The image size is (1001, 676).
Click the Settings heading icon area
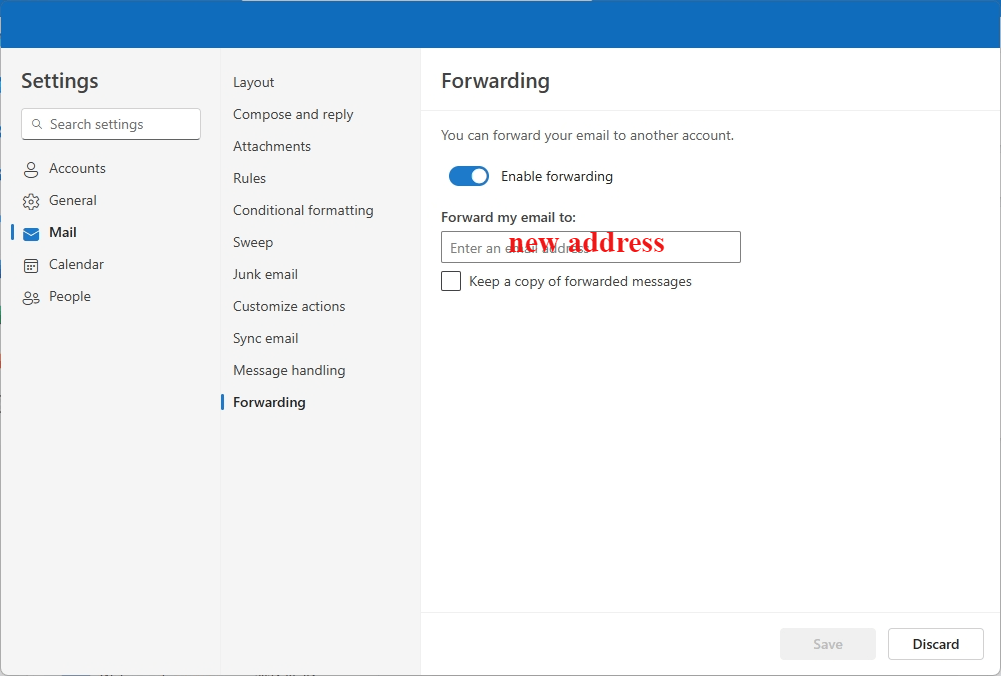coord(59,81)
